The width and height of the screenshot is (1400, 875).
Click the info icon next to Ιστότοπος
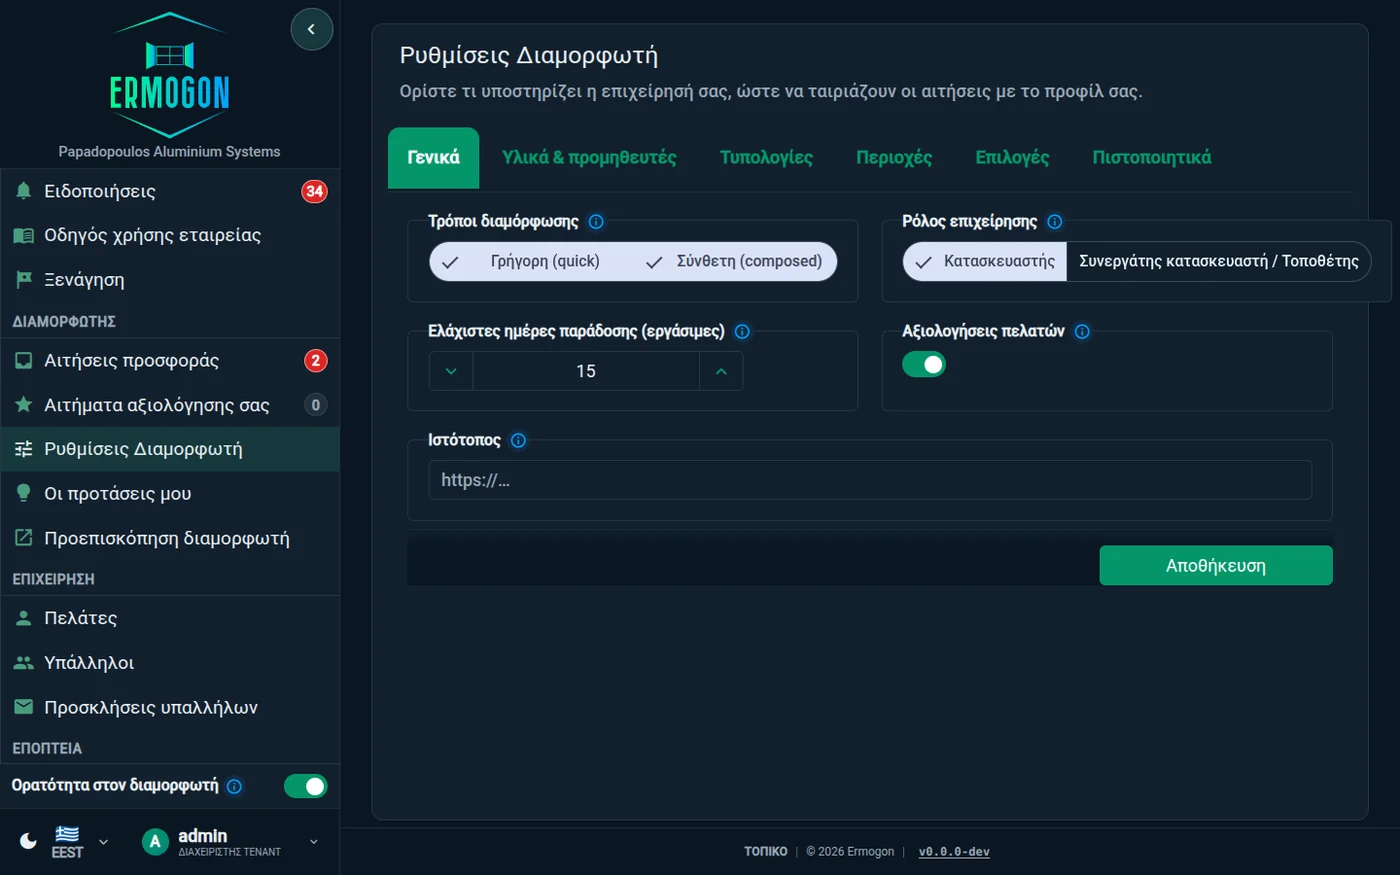tap(518, 440)
